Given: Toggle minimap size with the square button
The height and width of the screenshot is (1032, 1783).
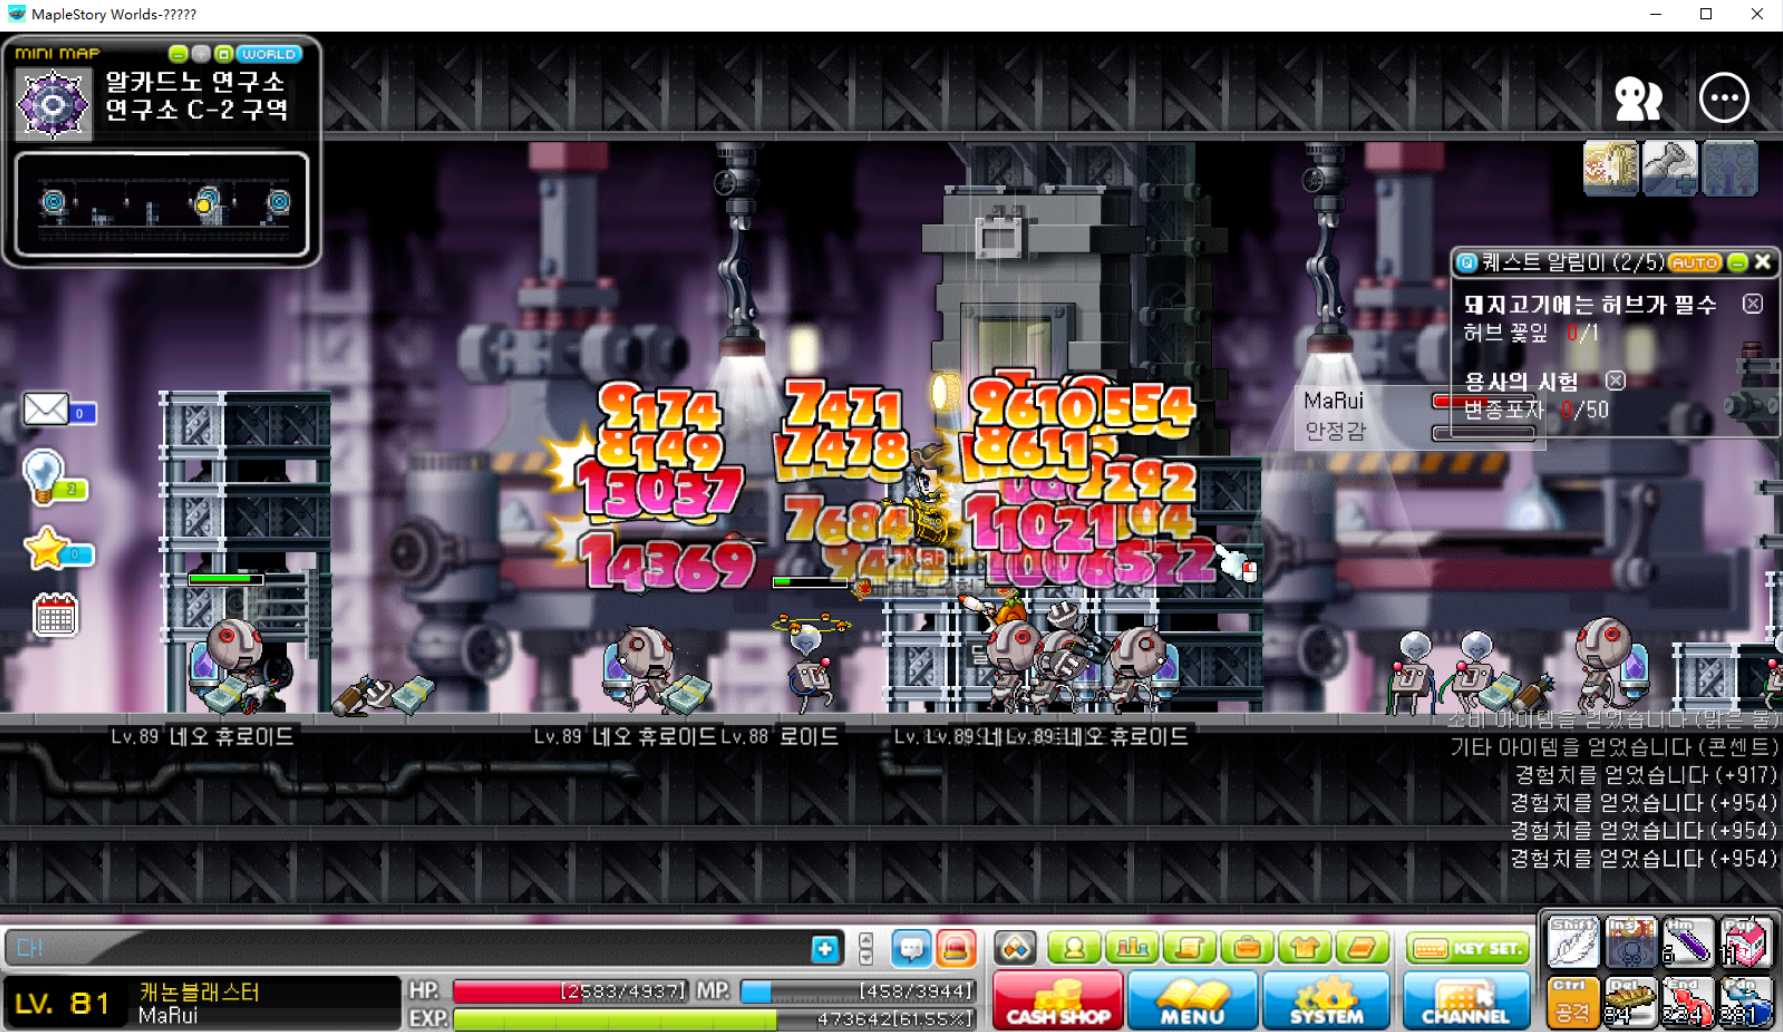Looking at the screenshot, I should (224, 54).
